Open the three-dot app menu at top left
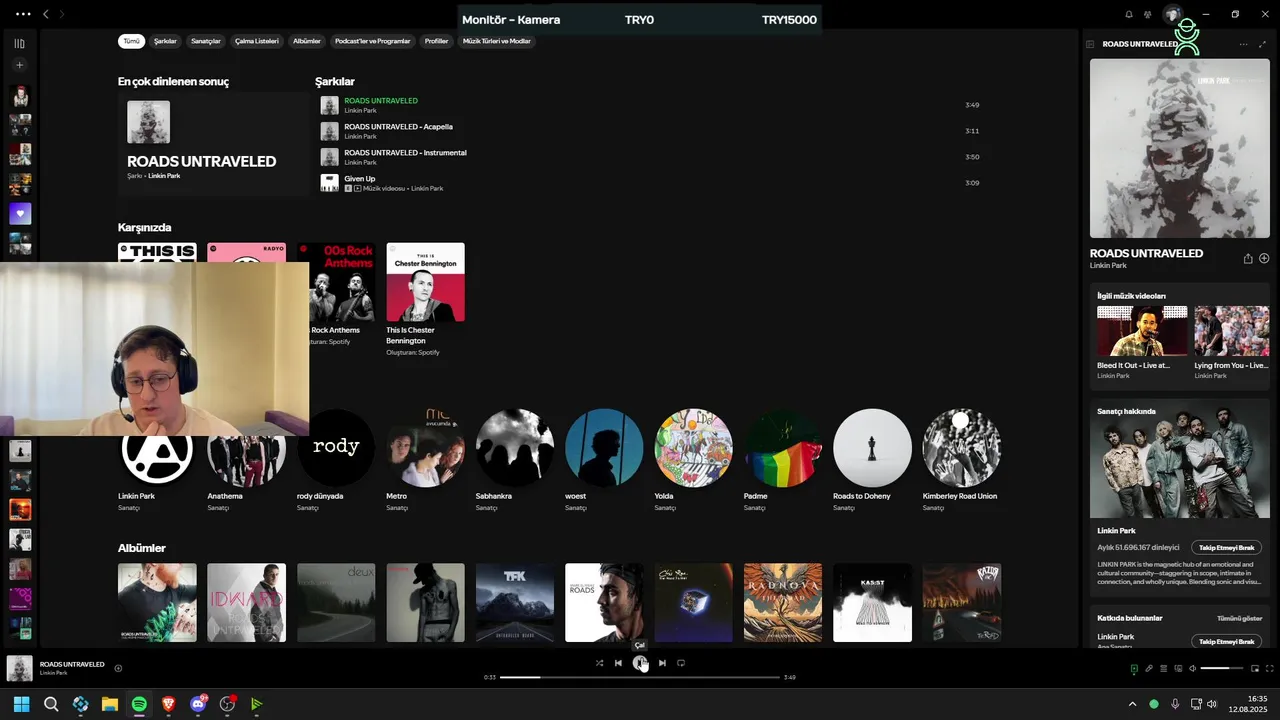 click(22, 14)
